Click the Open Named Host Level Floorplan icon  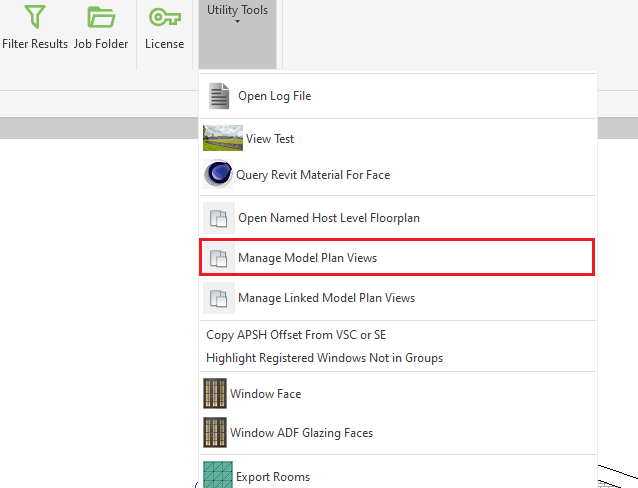(x=219, y=217)
